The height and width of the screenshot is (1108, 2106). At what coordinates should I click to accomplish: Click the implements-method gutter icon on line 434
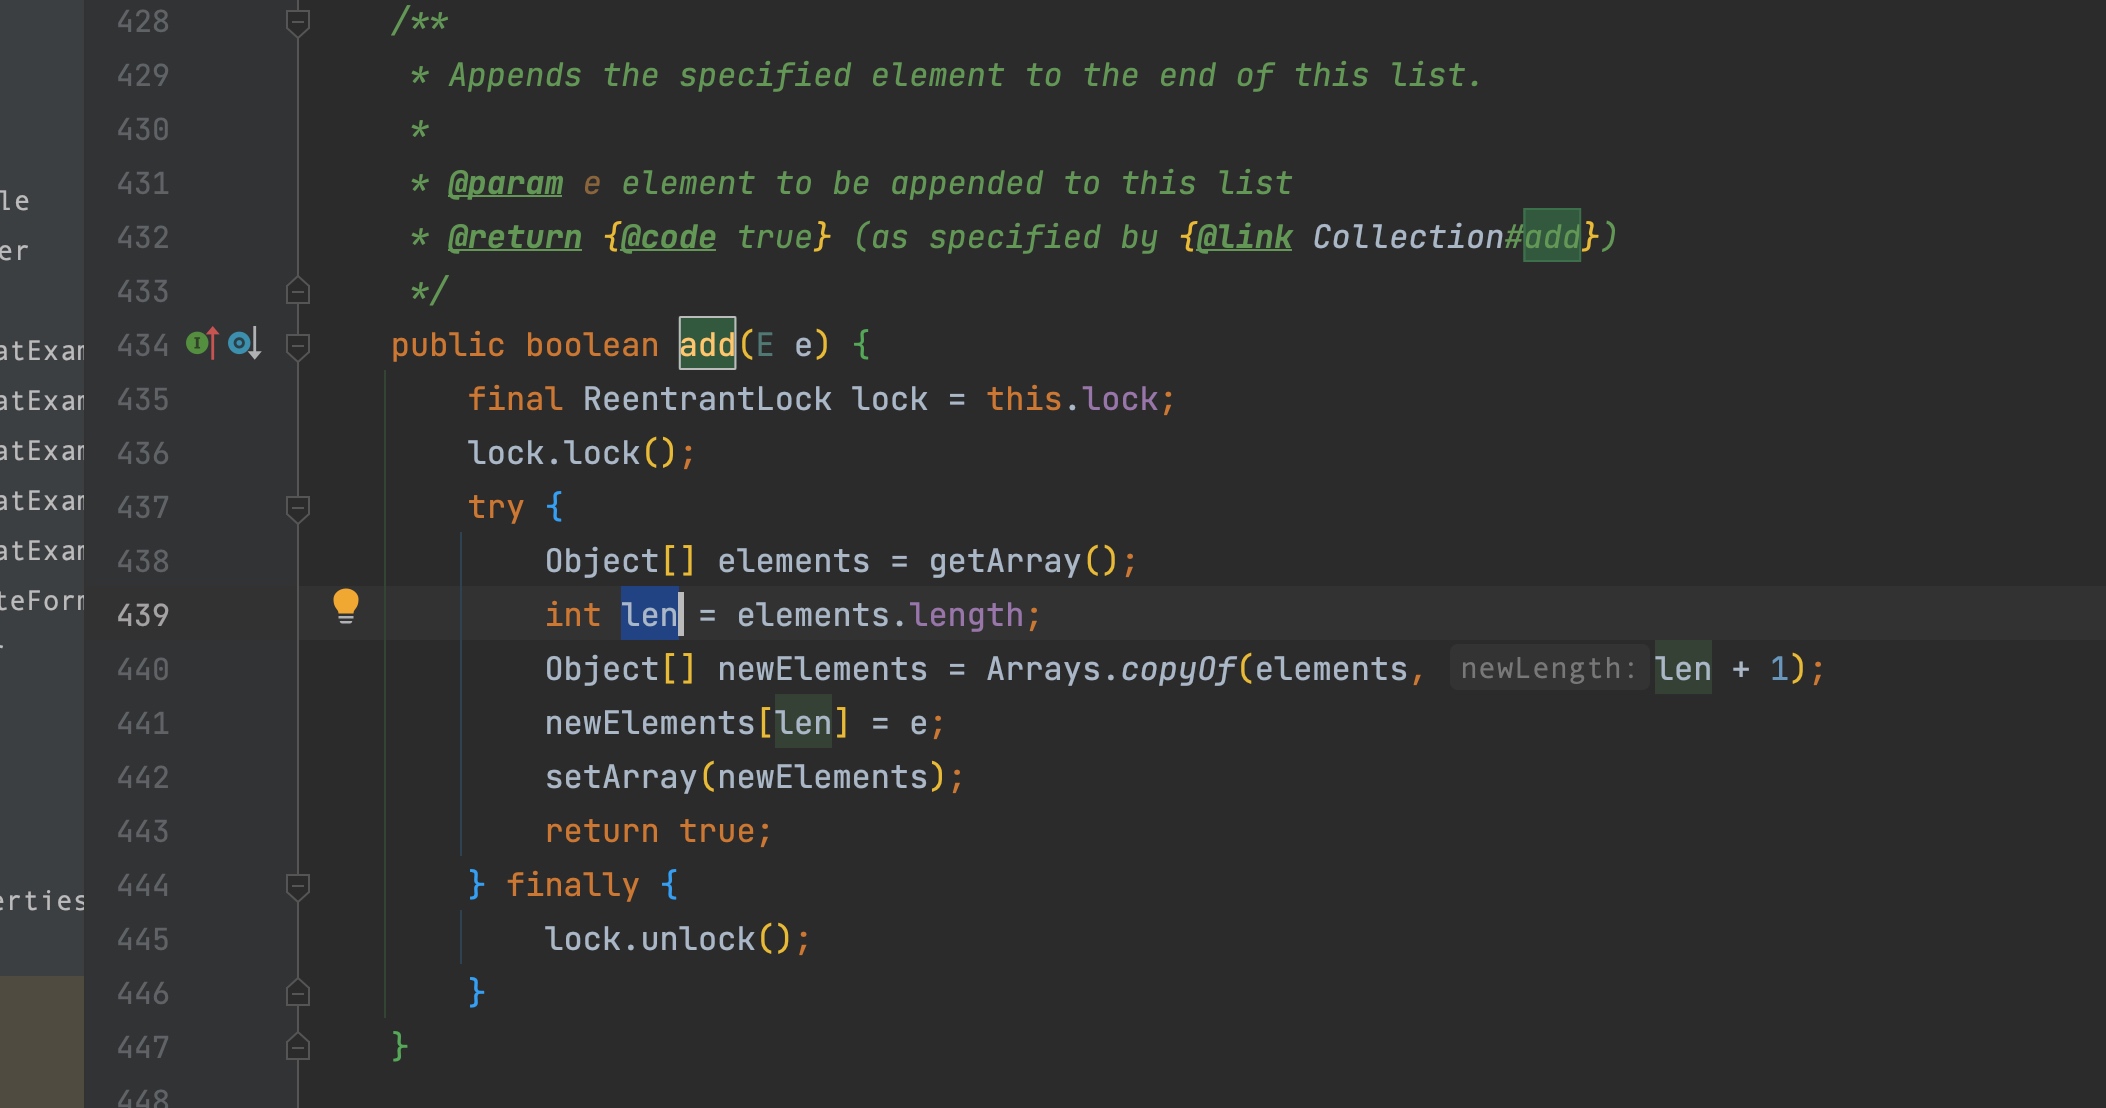[x=202, y=344]
